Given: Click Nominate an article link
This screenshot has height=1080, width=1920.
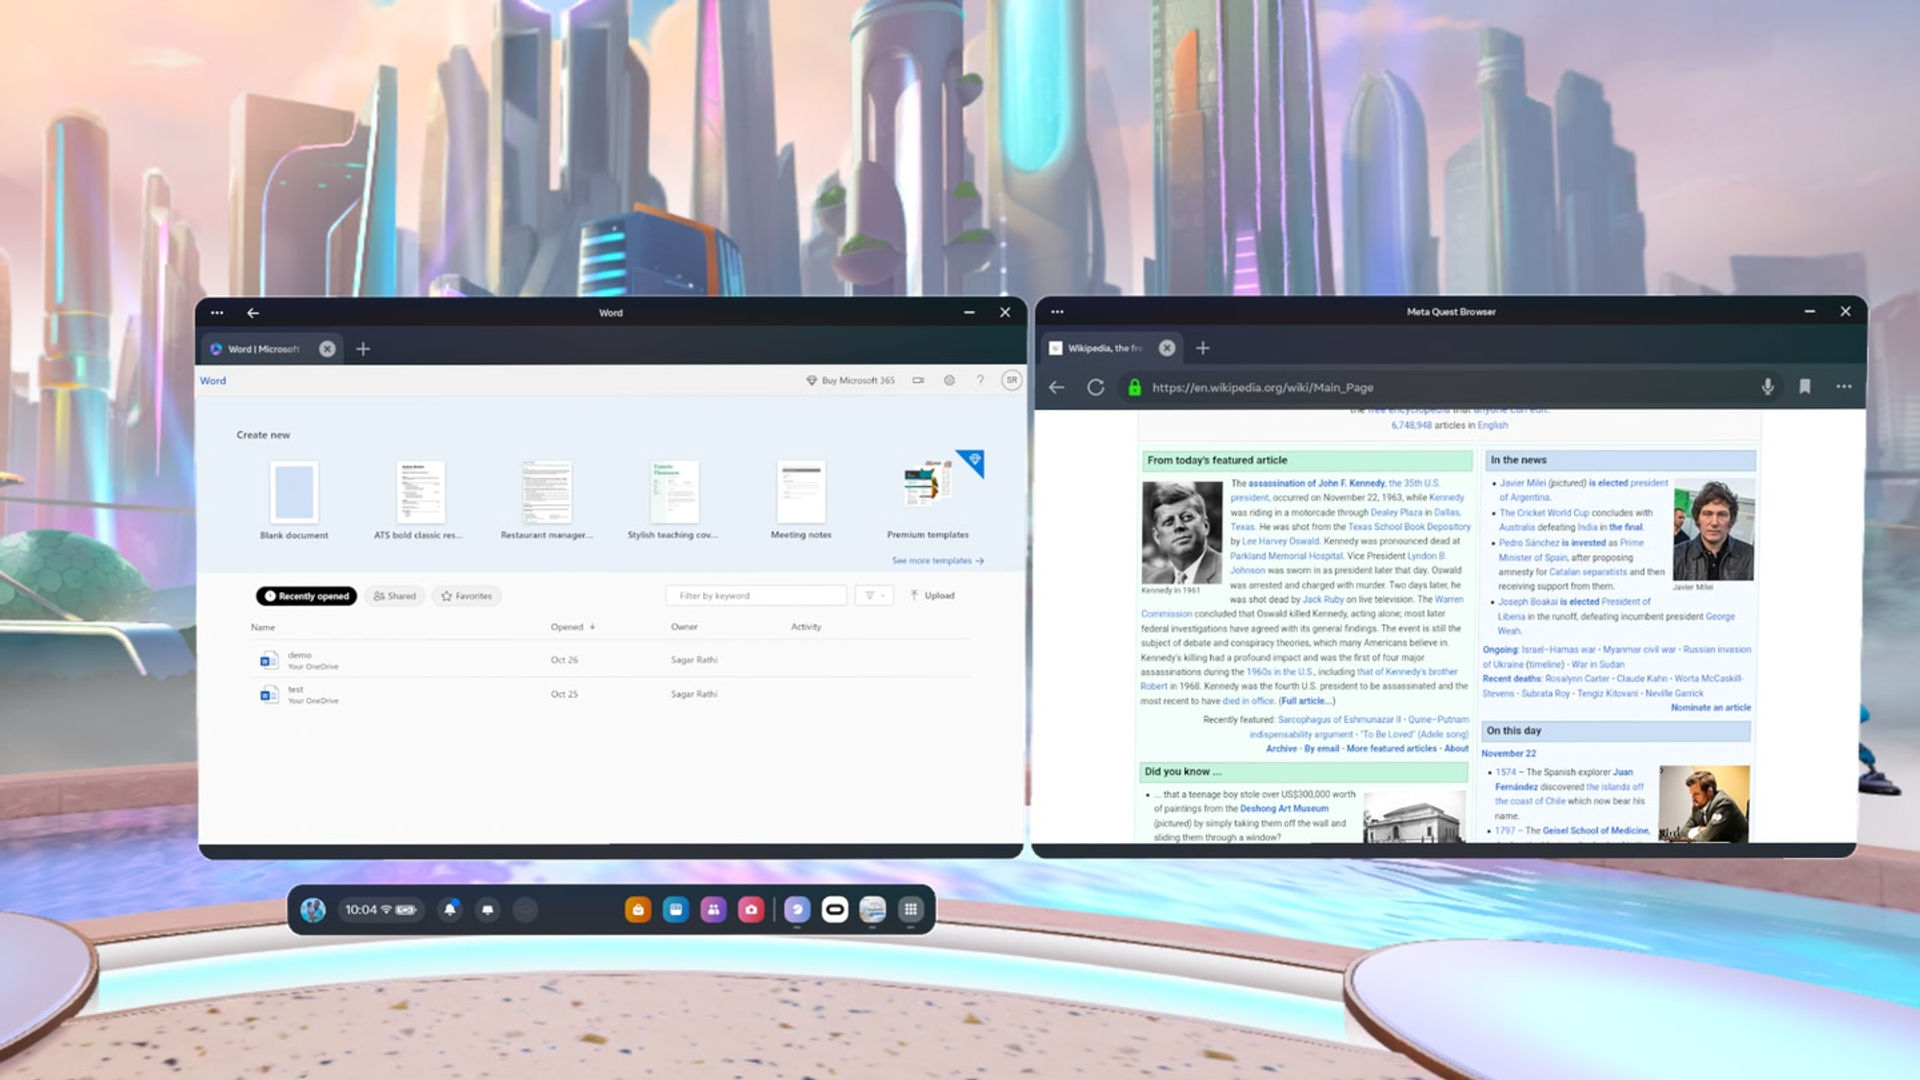Looking at the screenshot, I should pos(1711,708).
